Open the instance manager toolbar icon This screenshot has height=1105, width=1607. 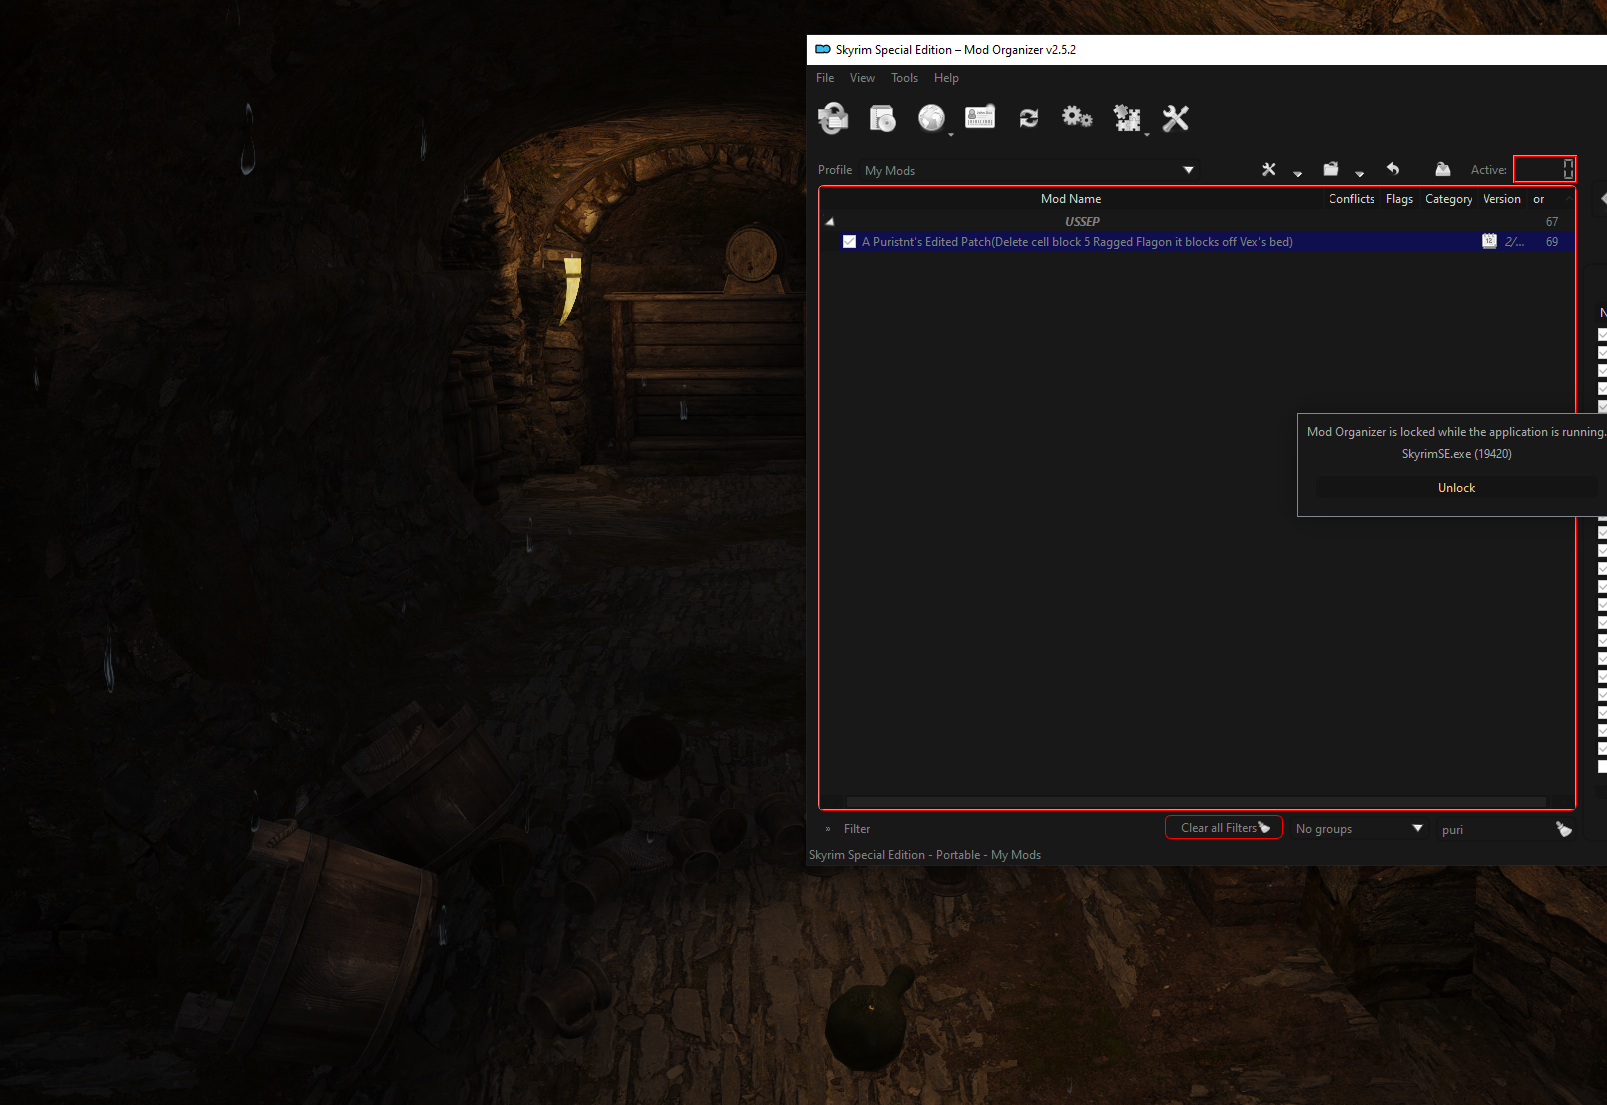833,118
